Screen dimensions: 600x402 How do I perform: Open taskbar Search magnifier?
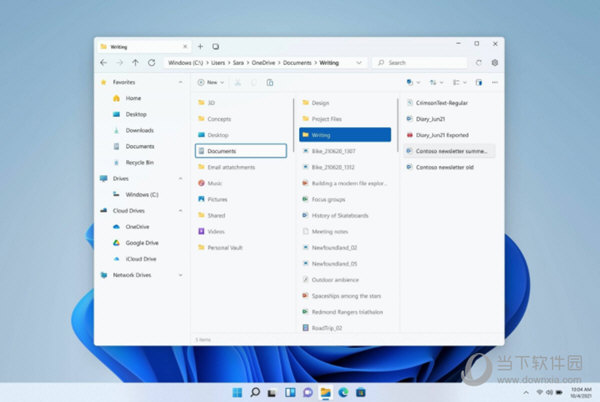pos(255,392)
